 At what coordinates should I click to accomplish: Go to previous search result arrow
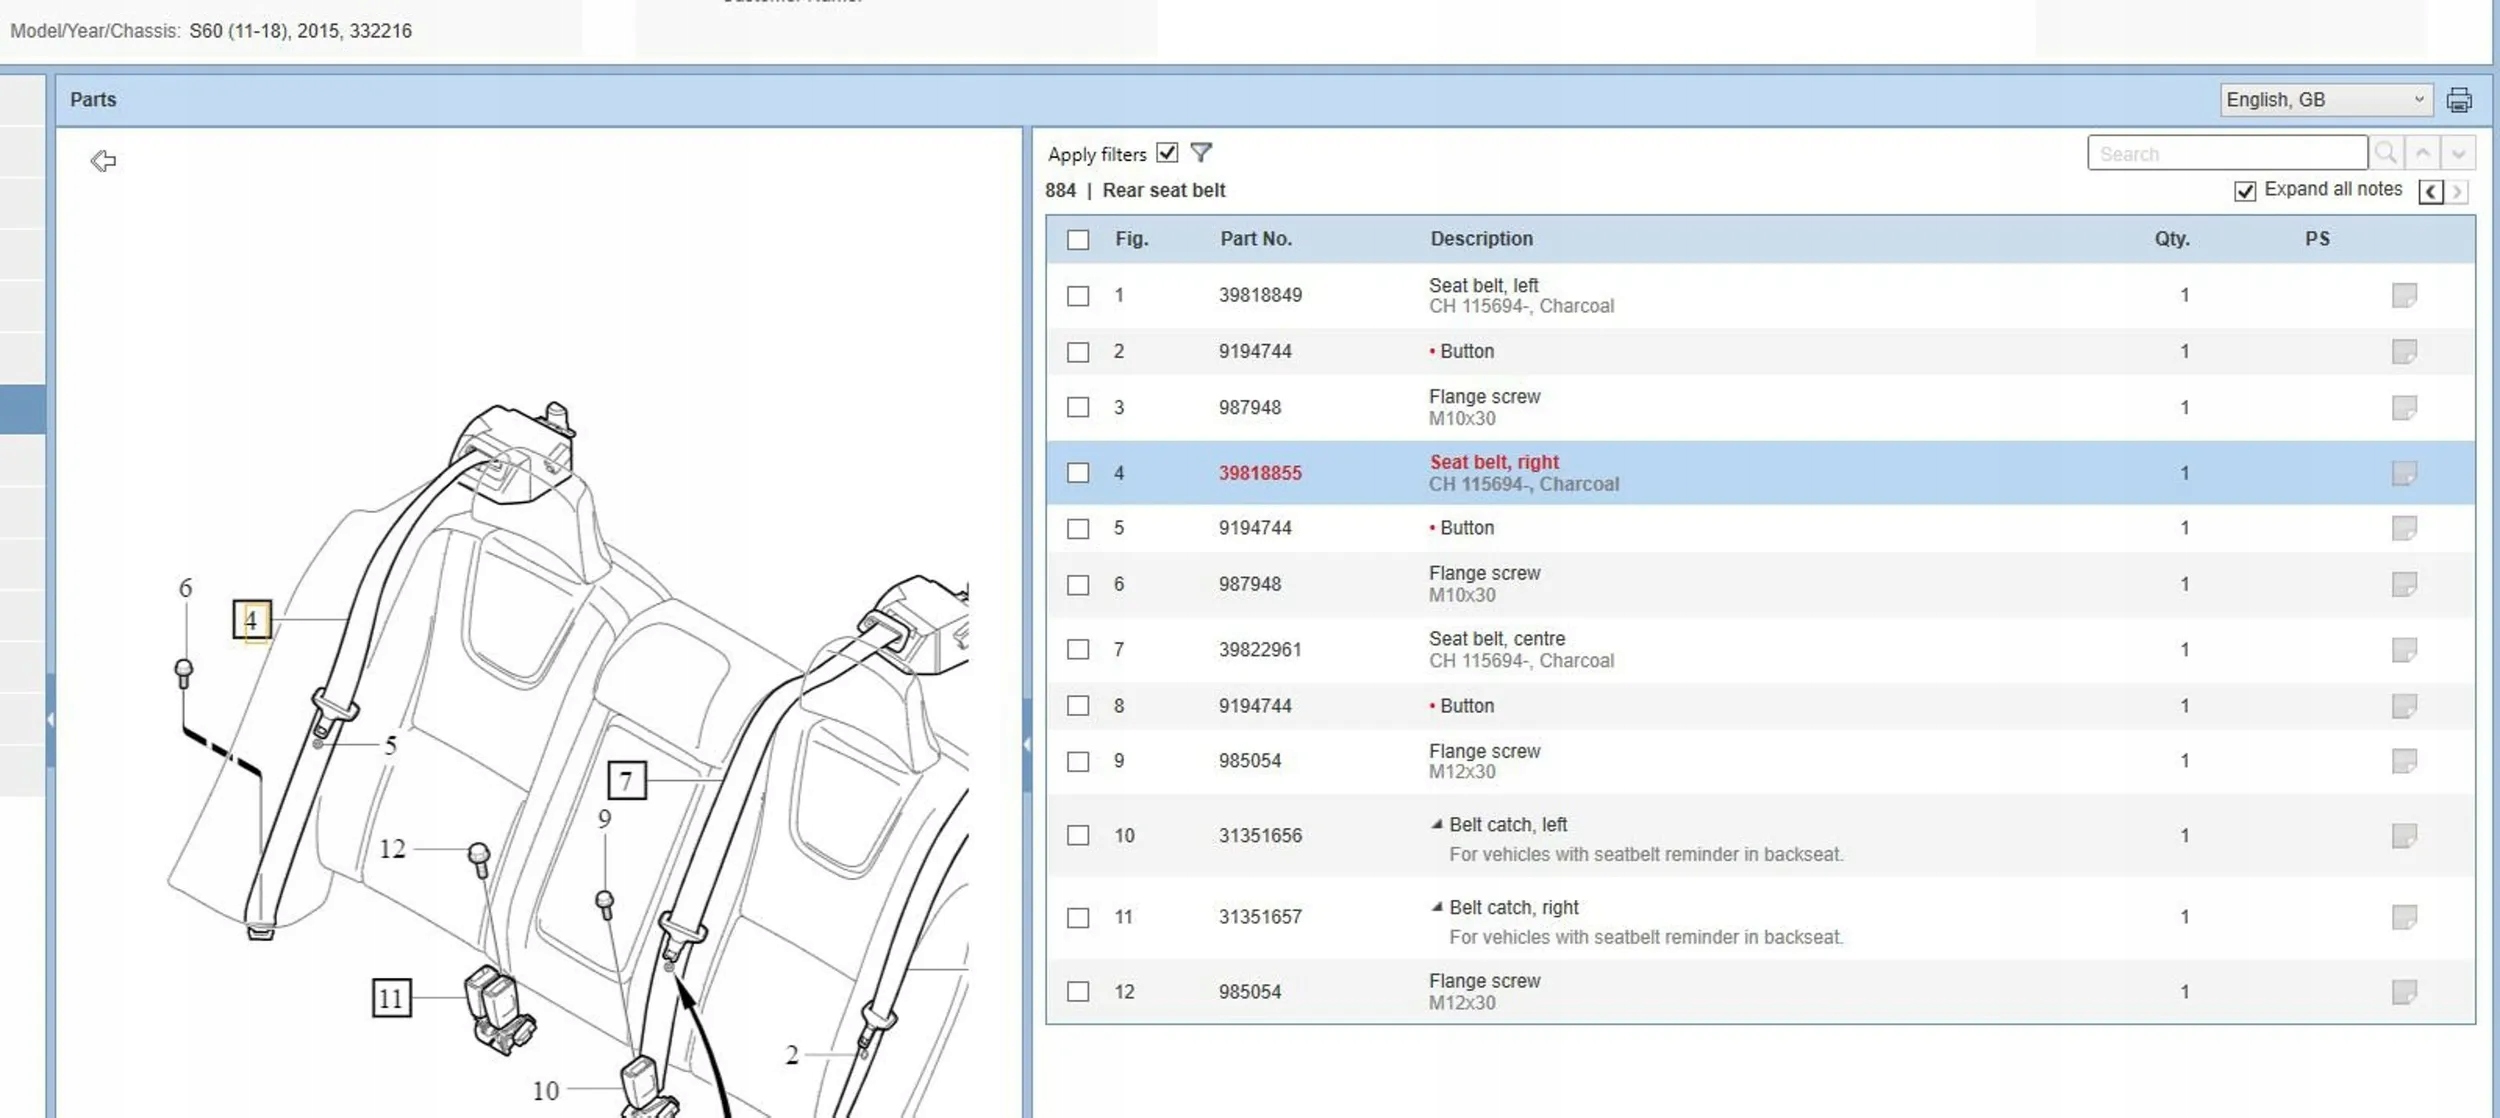[x=2423, y=153]
